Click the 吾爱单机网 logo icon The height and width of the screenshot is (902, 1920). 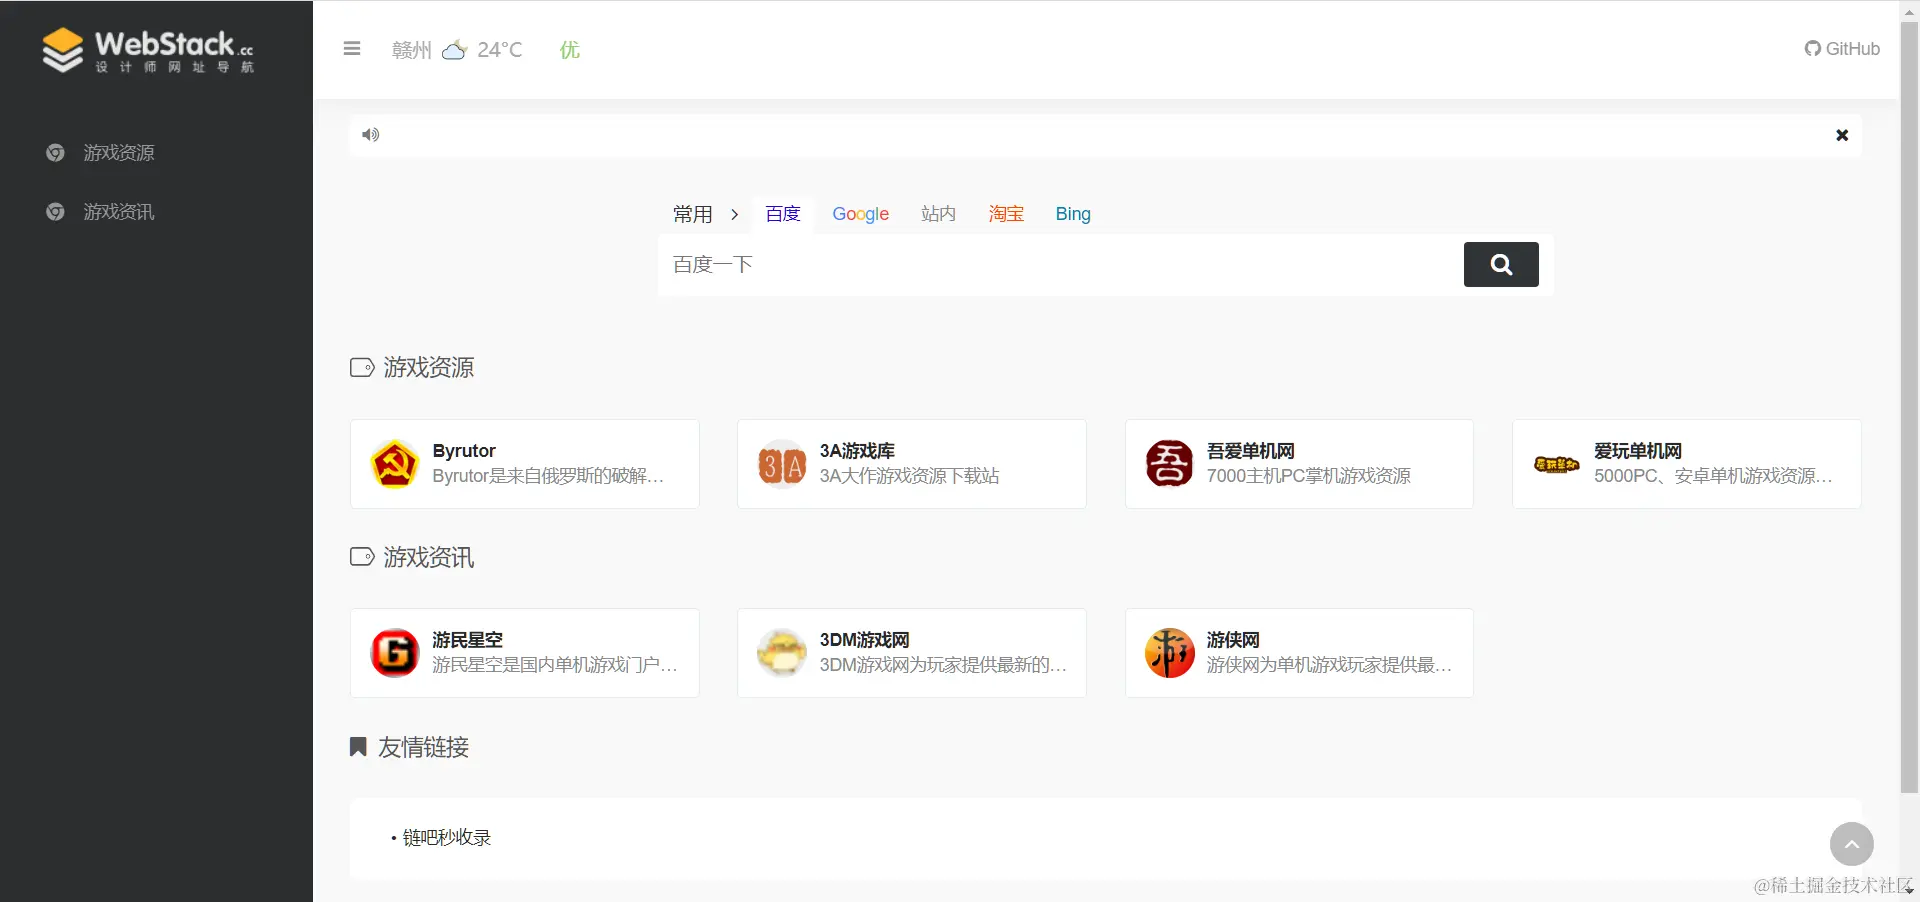tap(1169, 464)
